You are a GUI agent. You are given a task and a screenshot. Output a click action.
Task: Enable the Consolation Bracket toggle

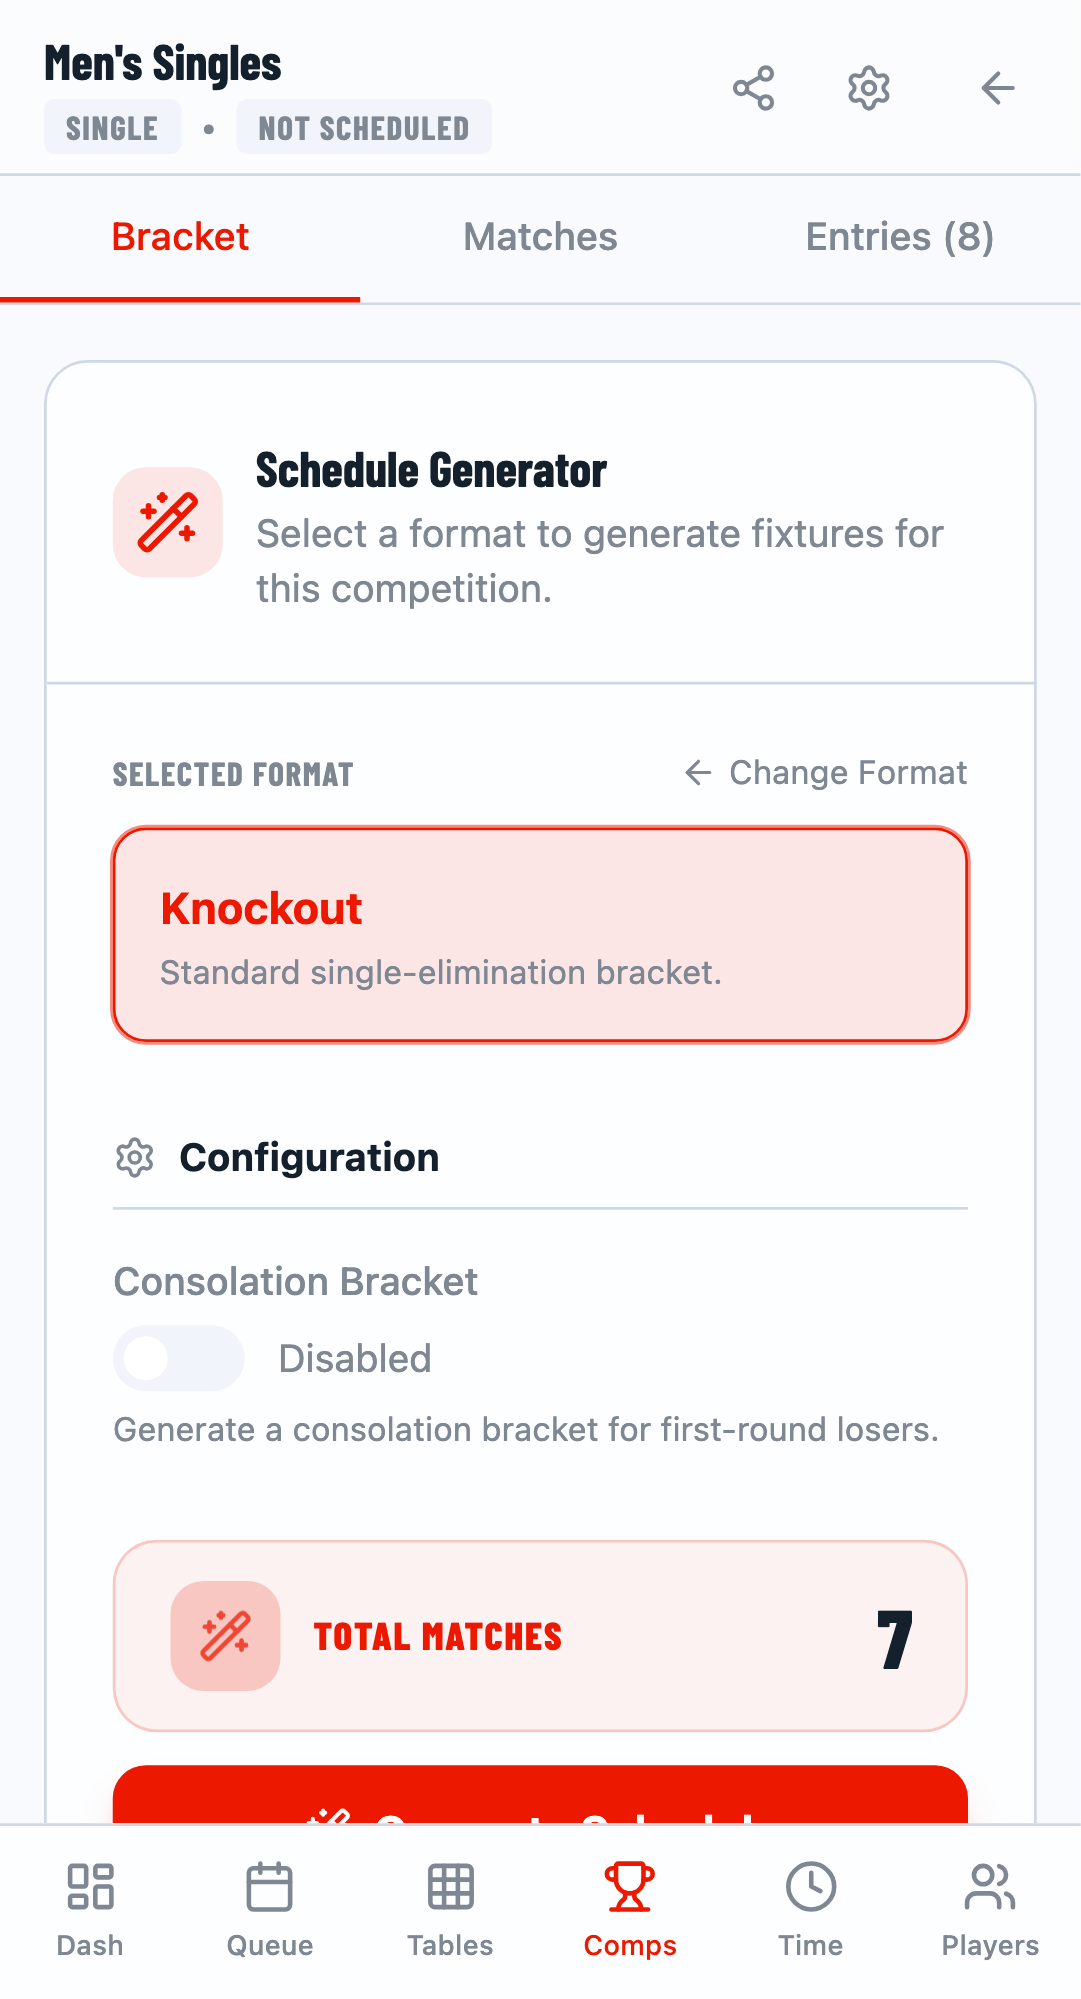(x=178, y=1358)
